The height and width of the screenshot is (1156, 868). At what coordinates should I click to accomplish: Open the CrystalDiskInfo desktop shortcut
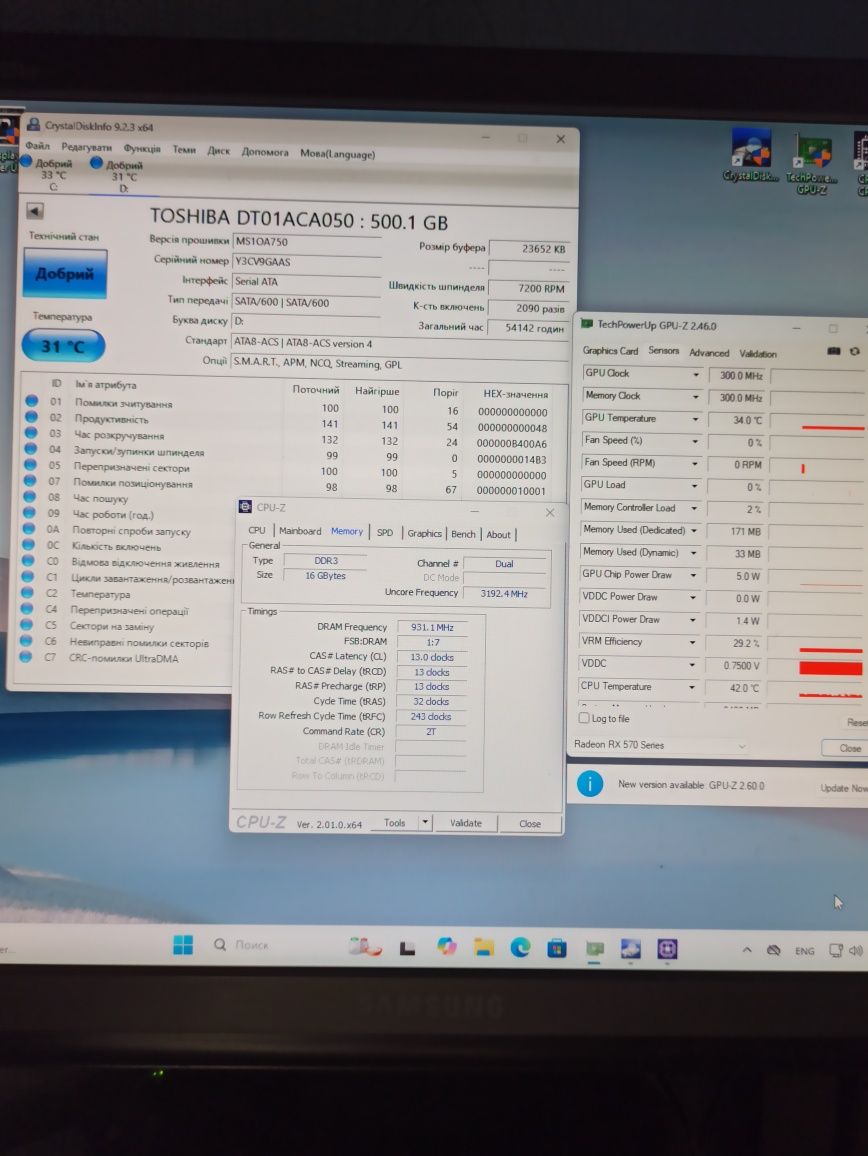click(751, 155)
